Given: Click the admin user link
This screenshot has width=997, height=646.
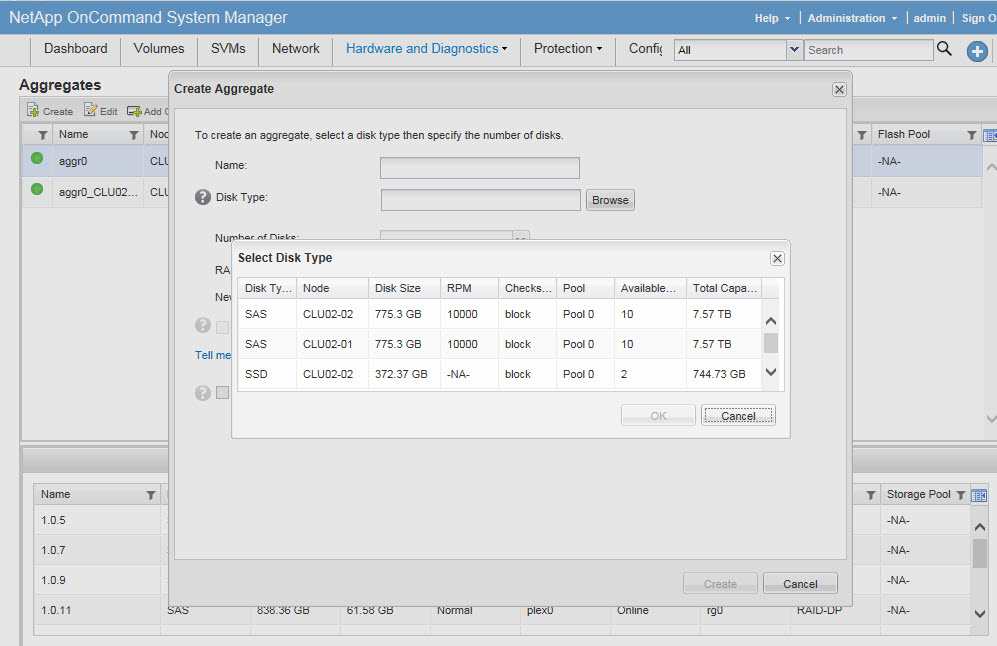Looking at the screenshot, I should 929,18.
